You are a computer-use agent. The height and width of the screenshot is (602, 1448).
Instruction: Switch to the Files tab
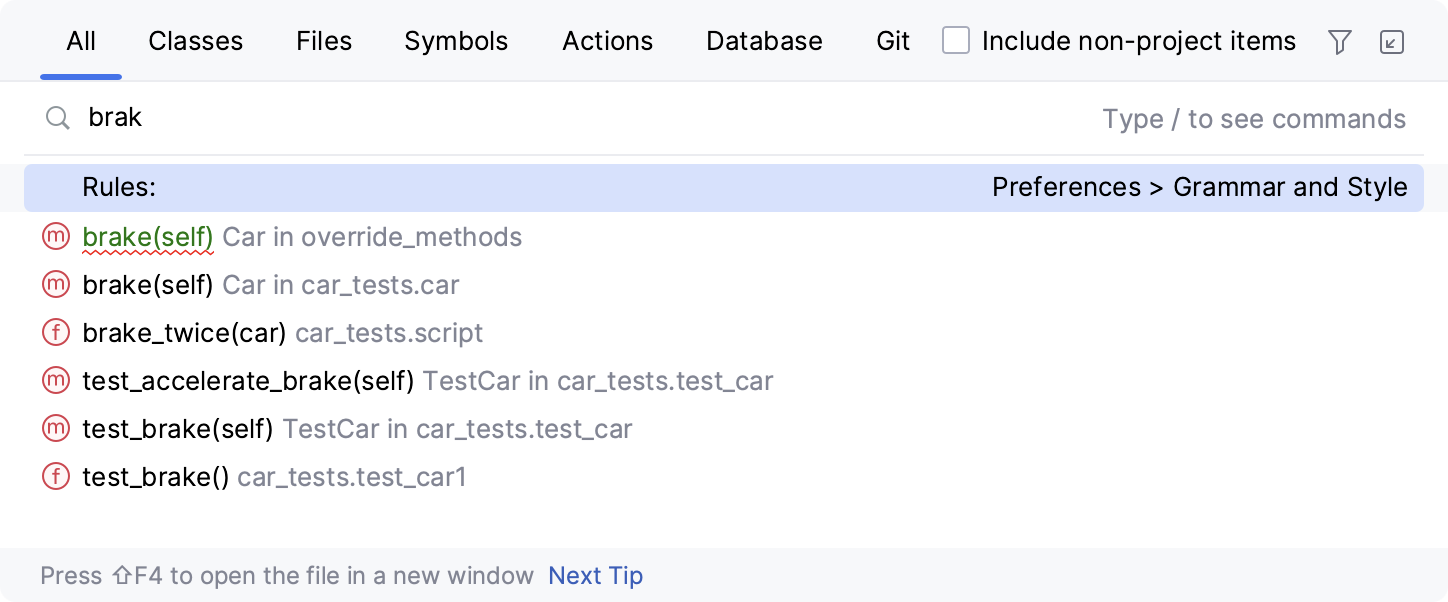click(x=323, y=41)
